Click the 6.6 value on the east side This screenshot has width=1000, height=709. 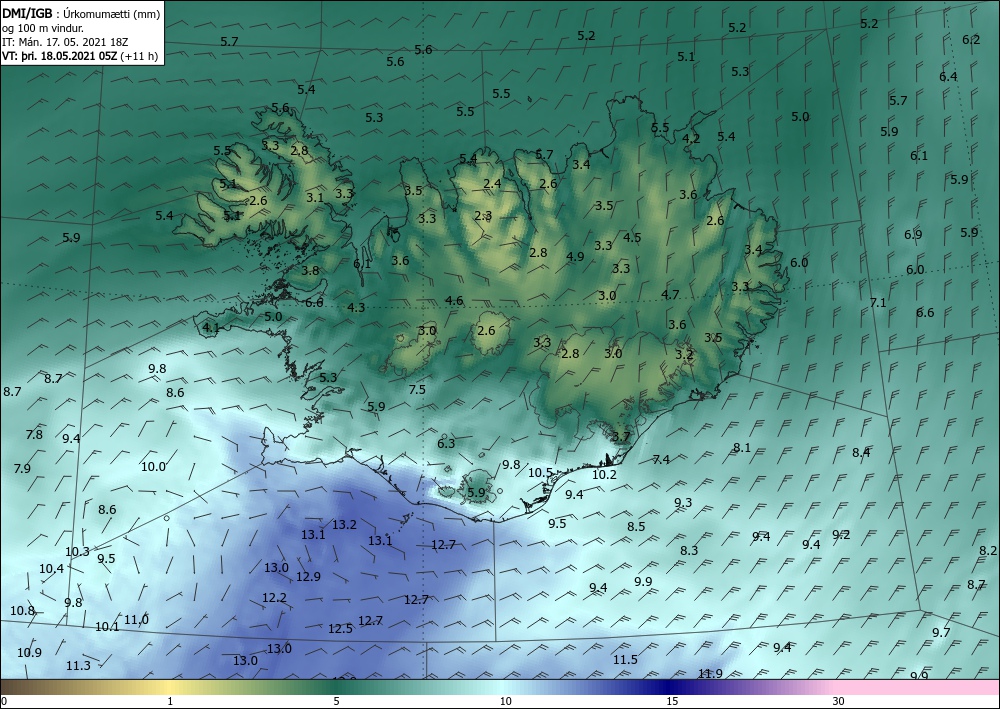click(925, 312)
